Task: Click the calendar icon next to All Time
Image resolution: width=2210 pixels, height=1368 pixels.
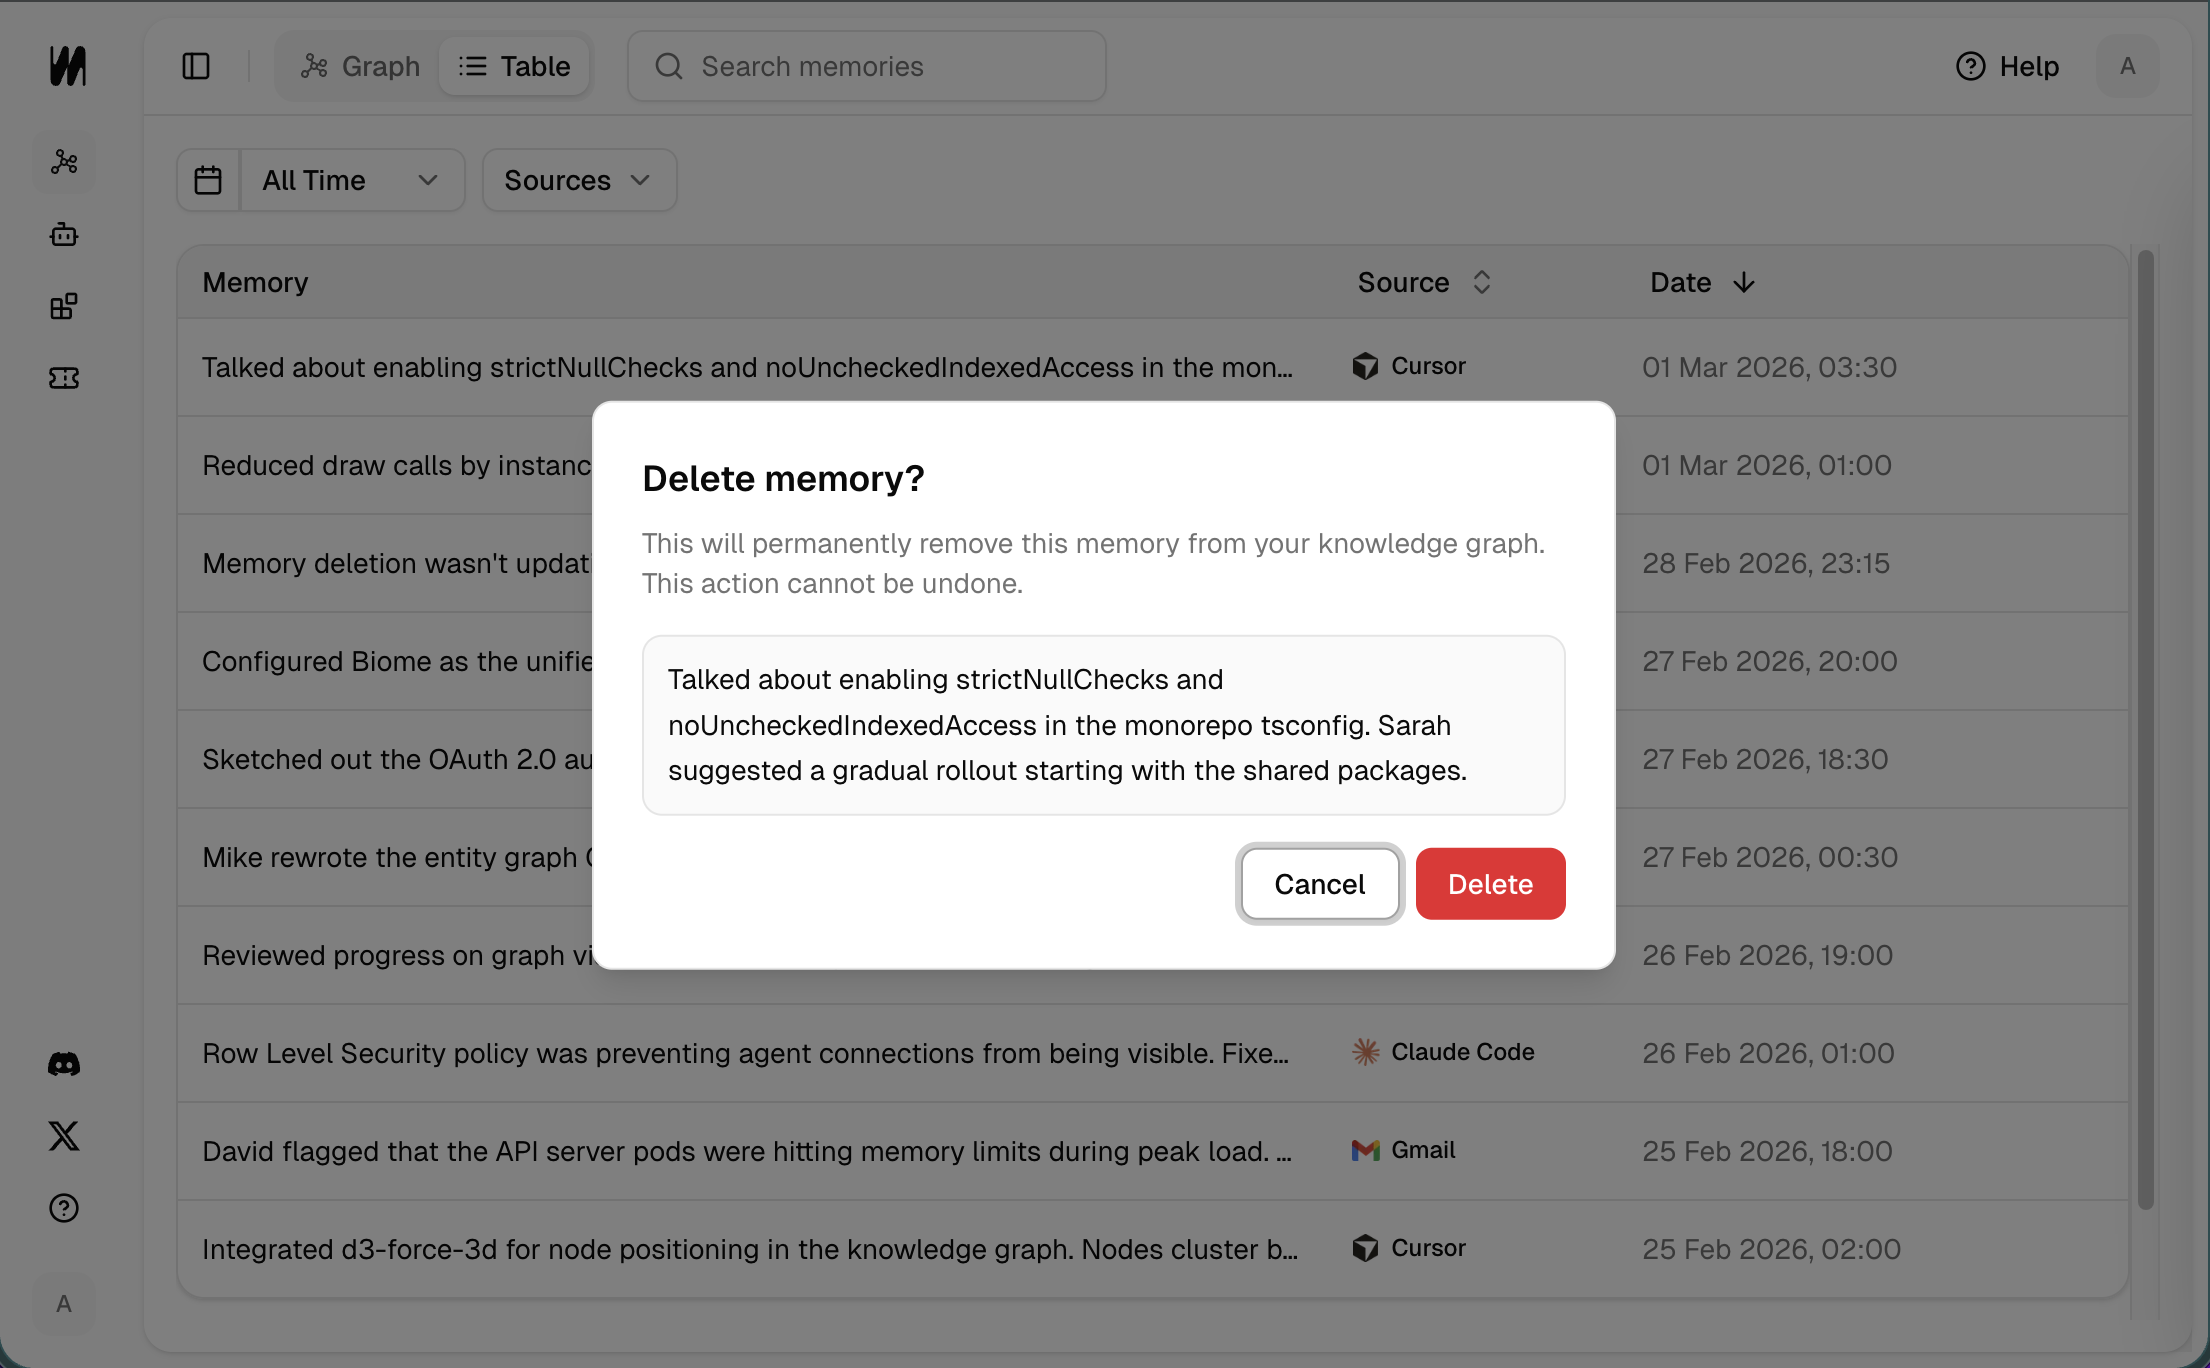Action: pyautogui.click(x=208, y=180)
